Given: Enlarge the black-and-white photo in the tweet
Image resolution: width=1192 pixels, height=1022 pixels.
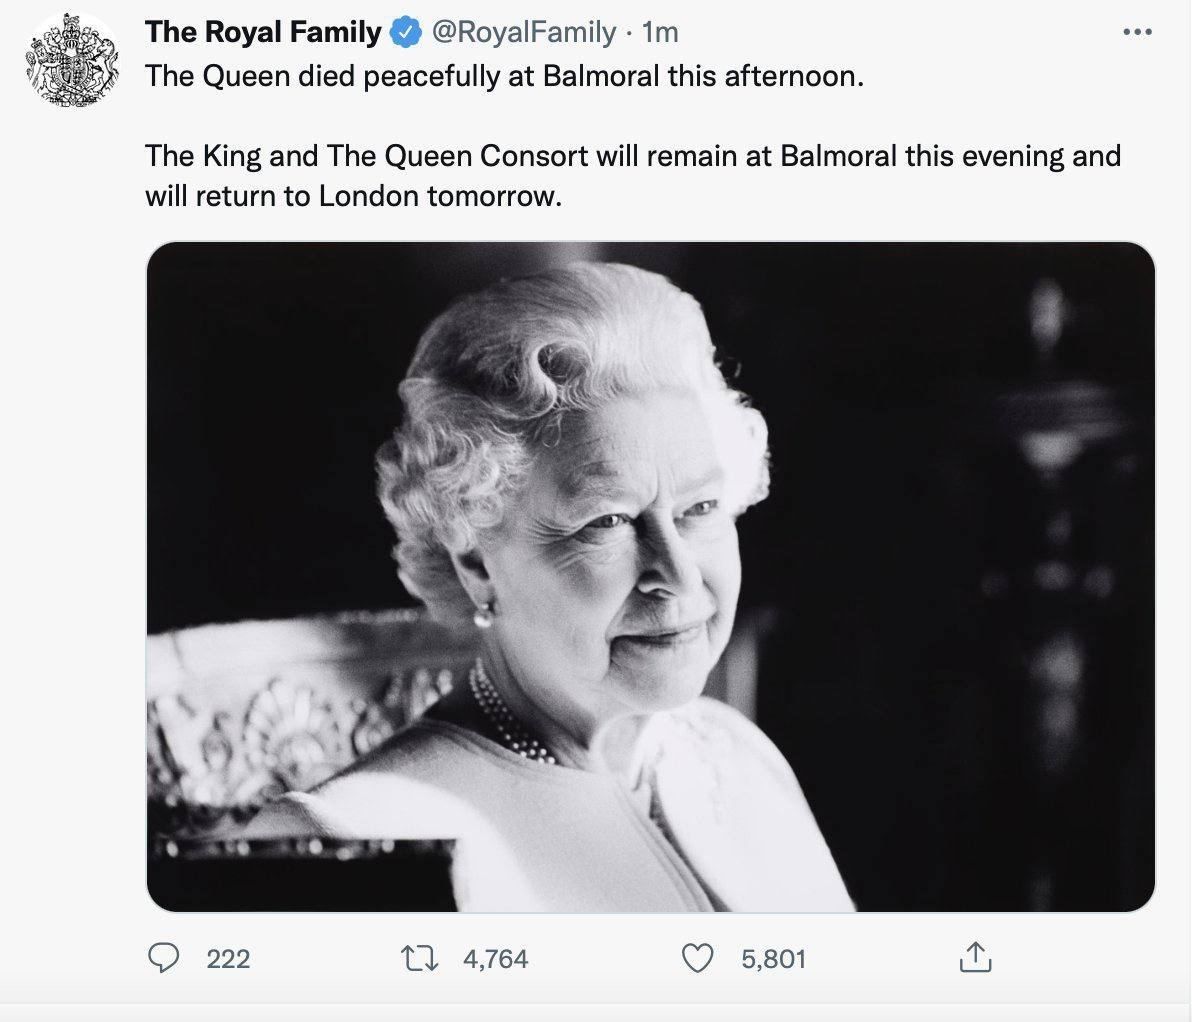Looking at the screenshot, I should [x=650, y=577].
